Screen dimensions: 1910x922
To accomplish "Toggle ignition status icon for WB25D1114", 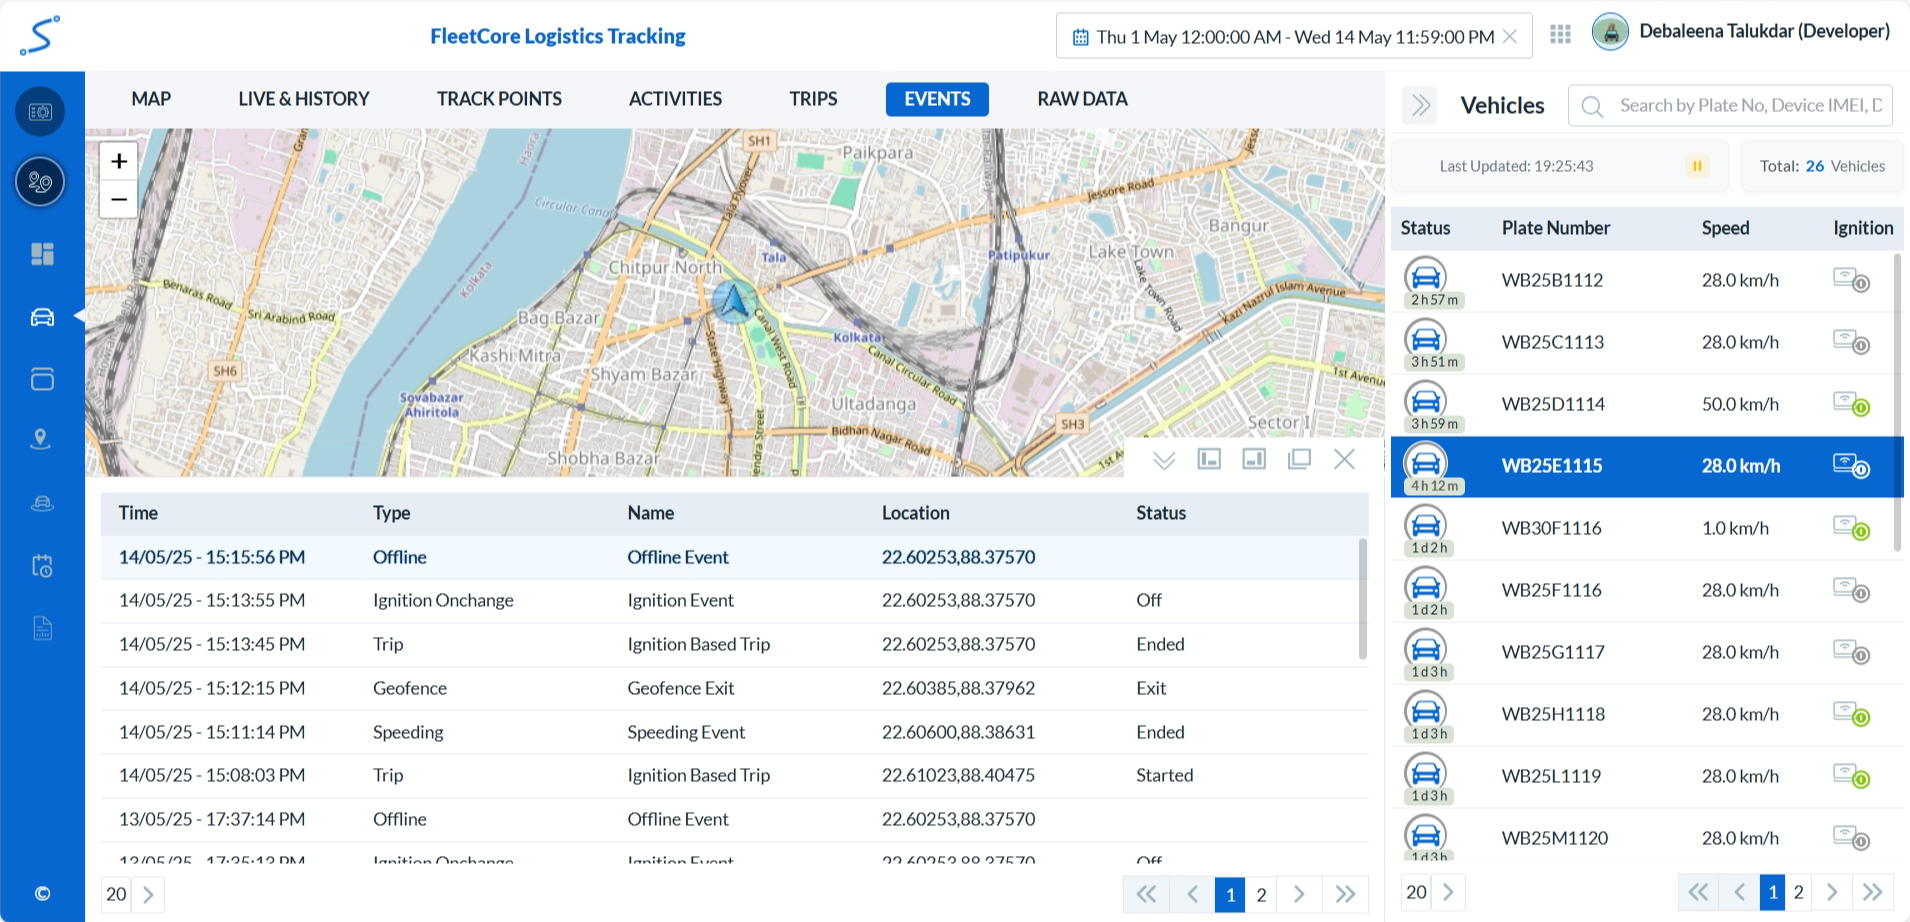I will click(1850, 404).
